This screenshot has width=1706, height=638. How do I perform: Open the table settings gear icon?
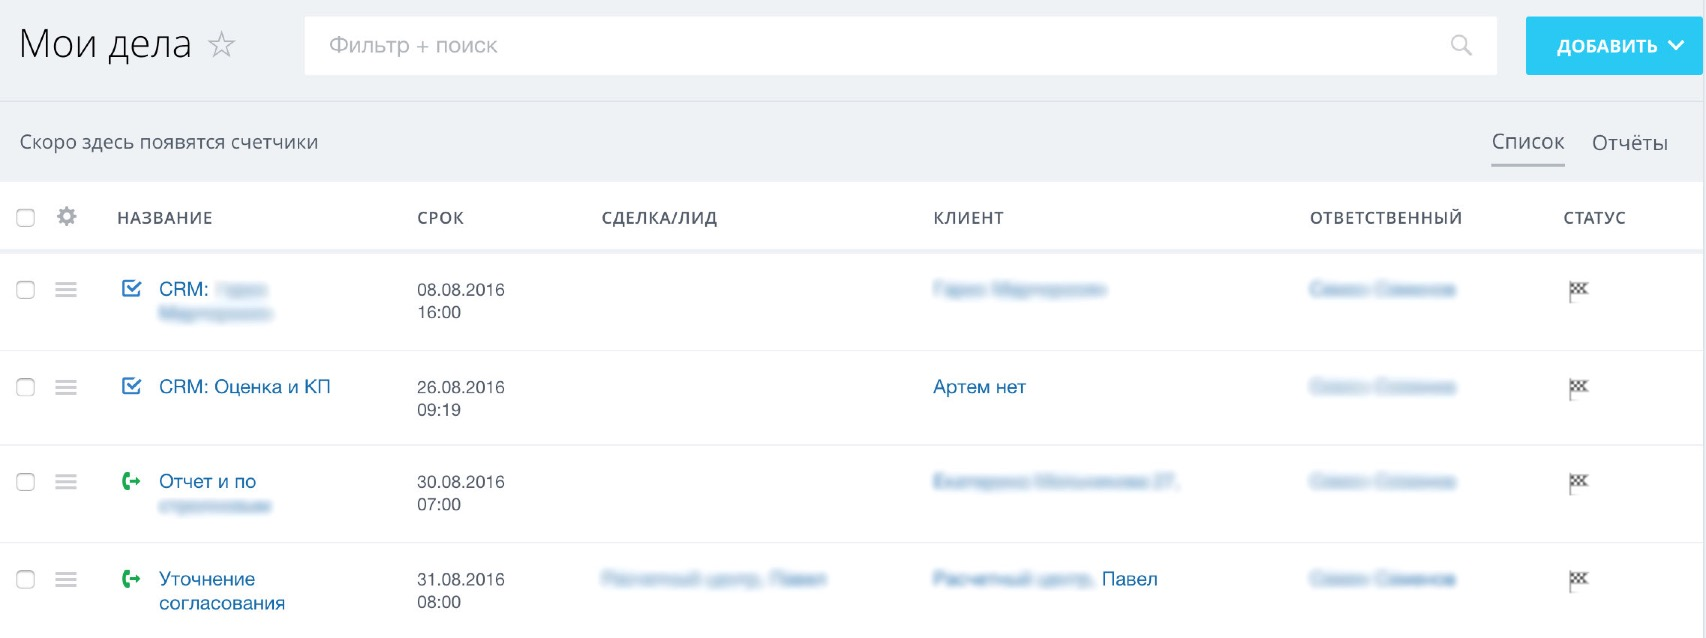tap(67, 216)
